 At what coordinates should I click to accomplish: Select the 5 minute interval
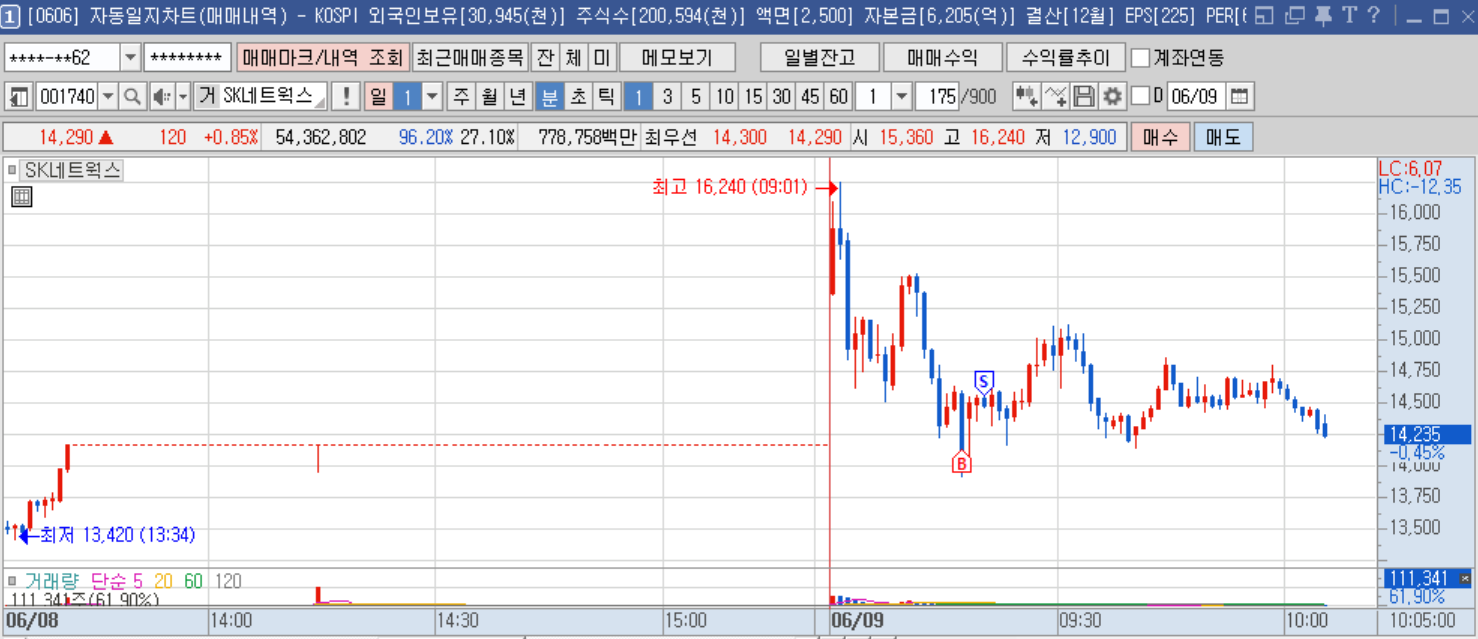click(x=696, y=97)
